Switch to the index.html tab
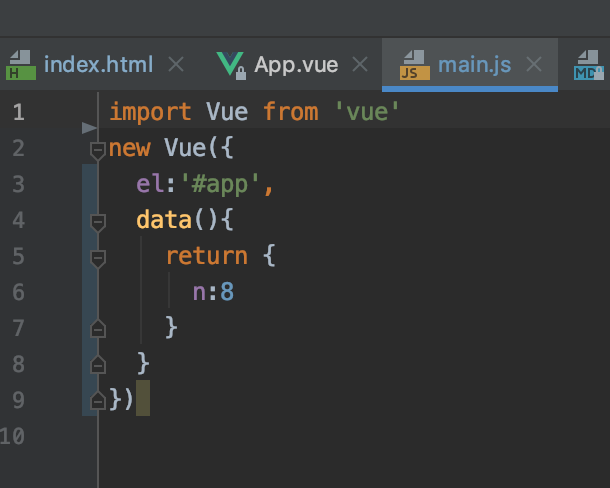Viewport: 610px width, 488px height. click(95, 65)
